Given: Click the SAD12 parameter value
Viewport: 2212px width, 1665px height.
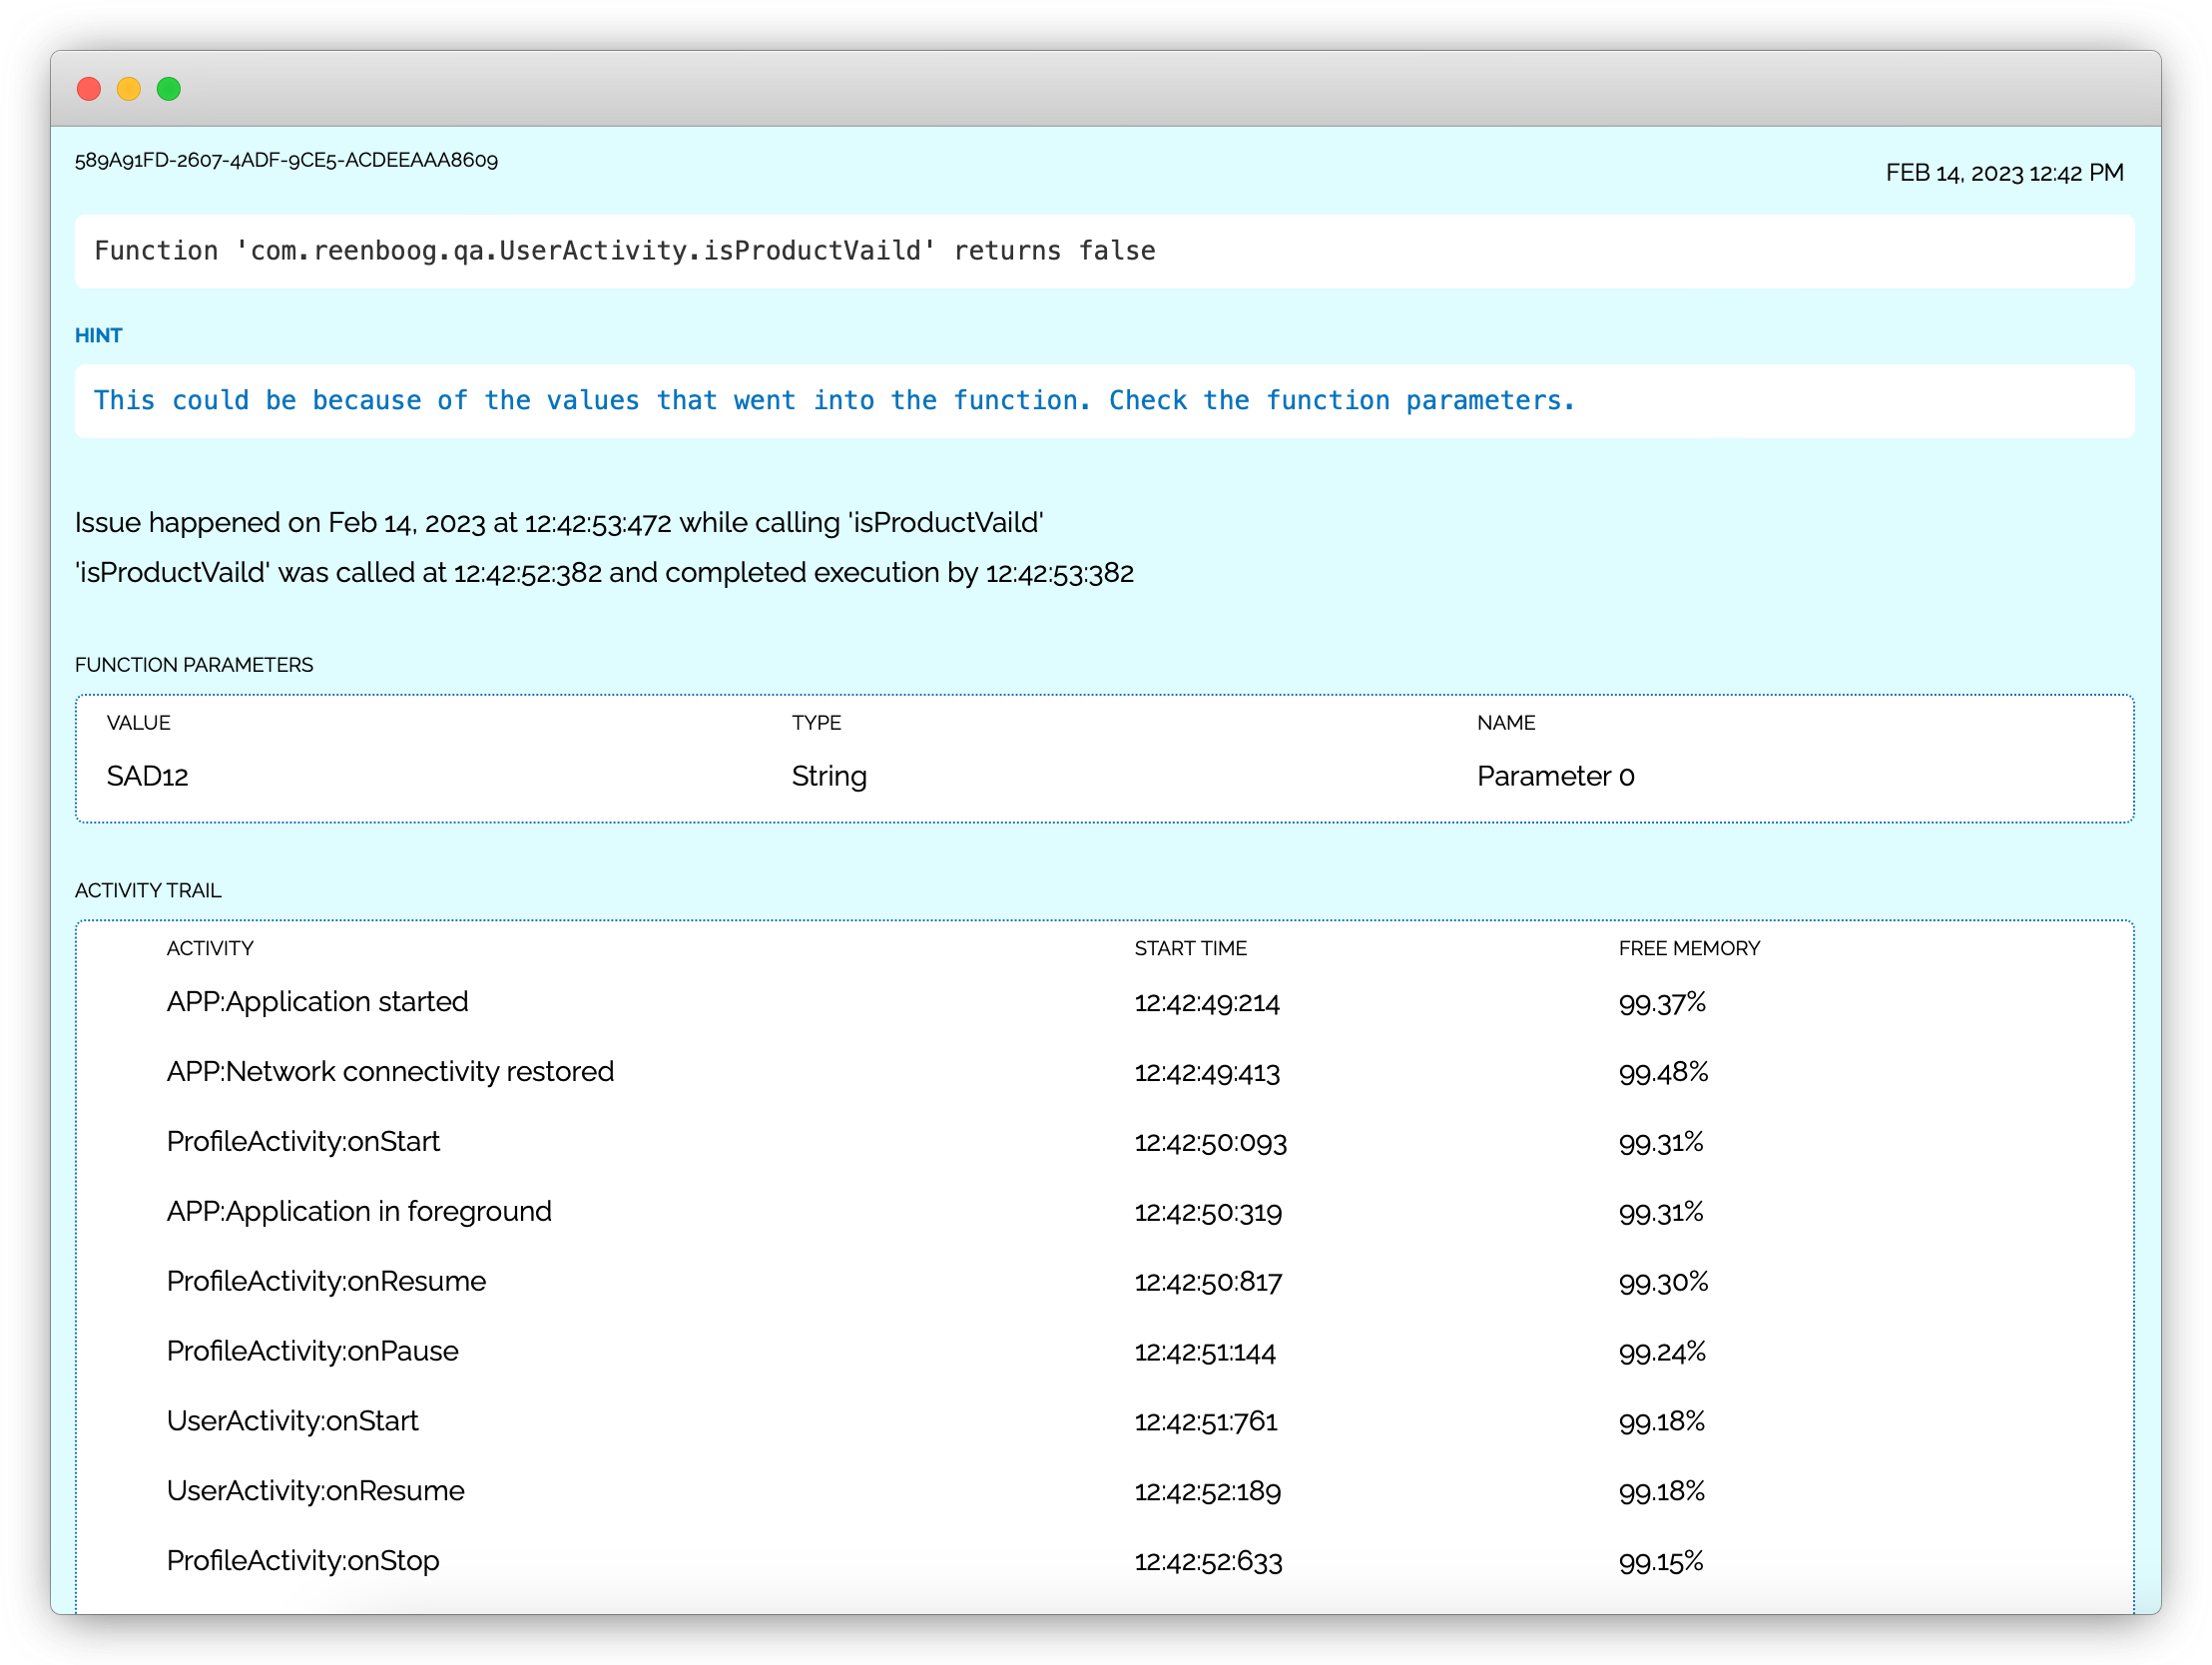Looking at the screenshot, I should pos(147,776).
